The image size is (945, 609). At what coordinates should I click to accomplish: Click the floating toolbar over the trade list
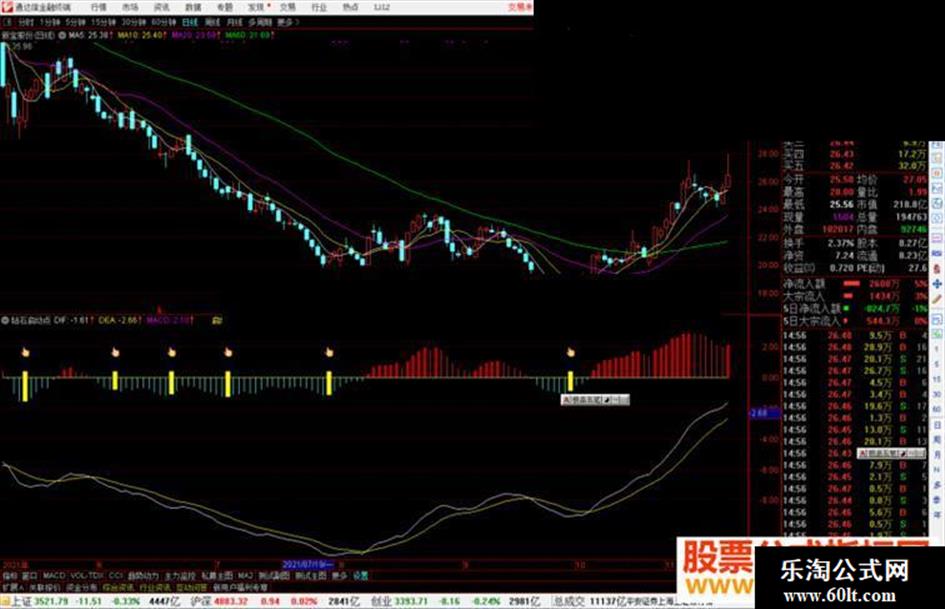coord(891,453)
